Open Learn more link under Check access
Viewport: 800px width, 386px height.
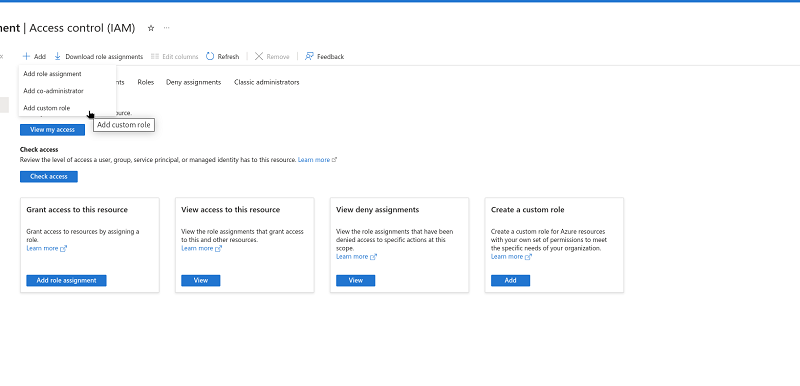314,160
